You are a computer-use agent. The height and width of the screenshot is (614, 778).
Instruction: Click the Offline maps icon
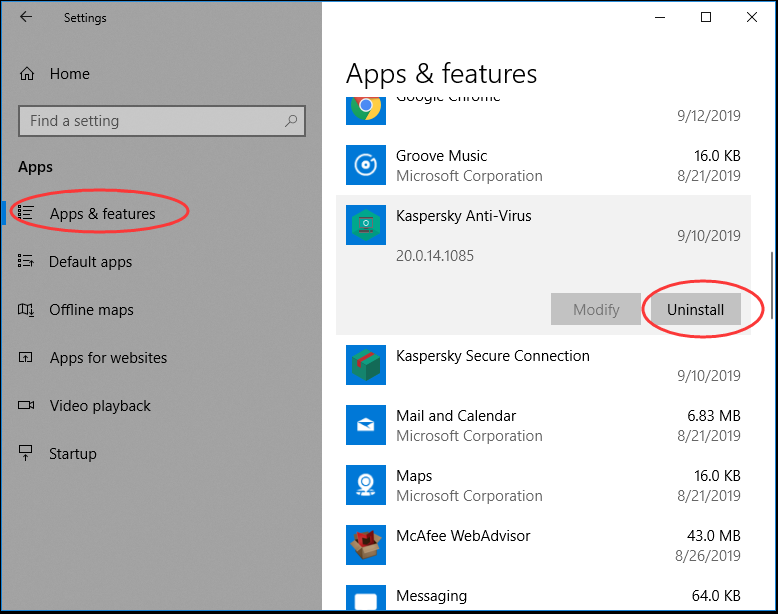click(26, 310)
